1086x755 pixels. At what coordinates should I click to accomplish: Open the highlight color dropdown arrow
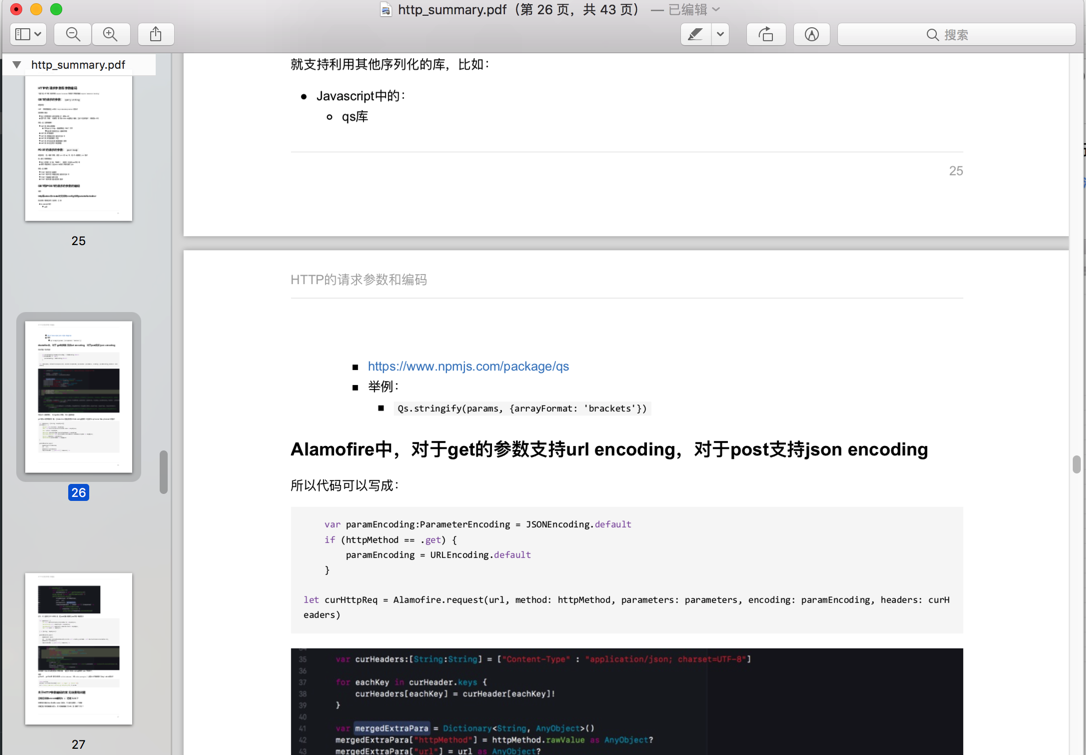tap(720, 34)
